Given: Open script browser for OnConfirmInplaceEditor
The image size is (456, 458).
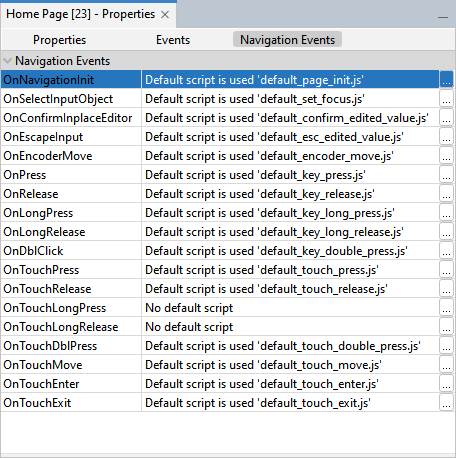Looking at the screenshot, I should pyautogui.click(x=446, y=118).
